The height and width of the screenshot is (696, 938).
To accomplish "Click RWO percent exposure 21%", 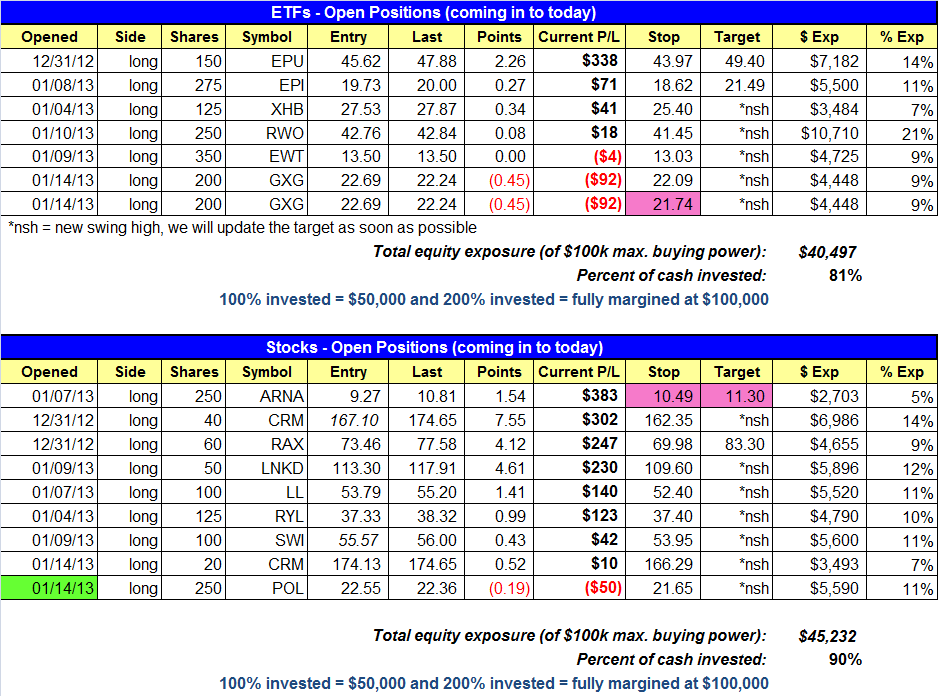I will coord(917,134).
